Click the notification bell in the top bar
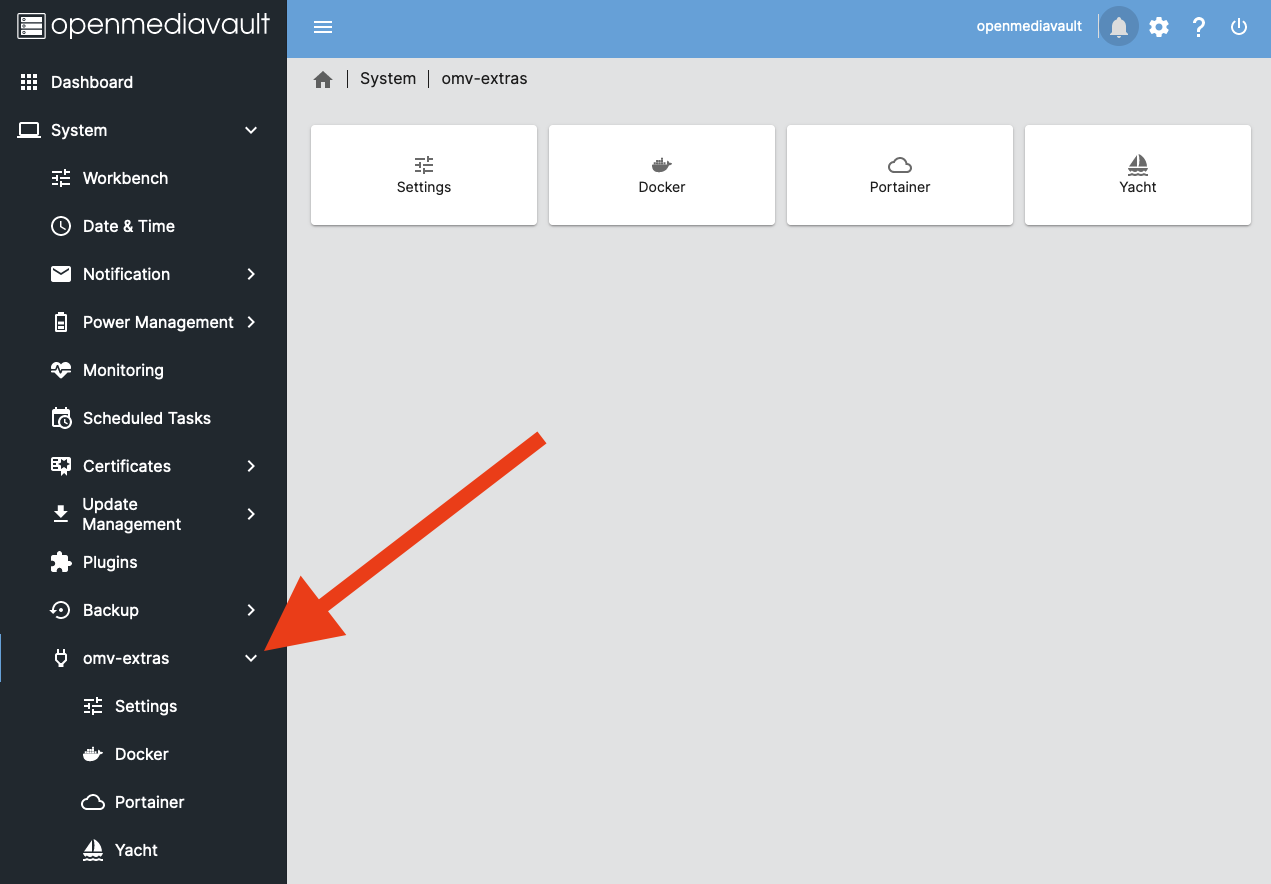The width and height of the screenshot is (1271, 884). (1118, 26)
